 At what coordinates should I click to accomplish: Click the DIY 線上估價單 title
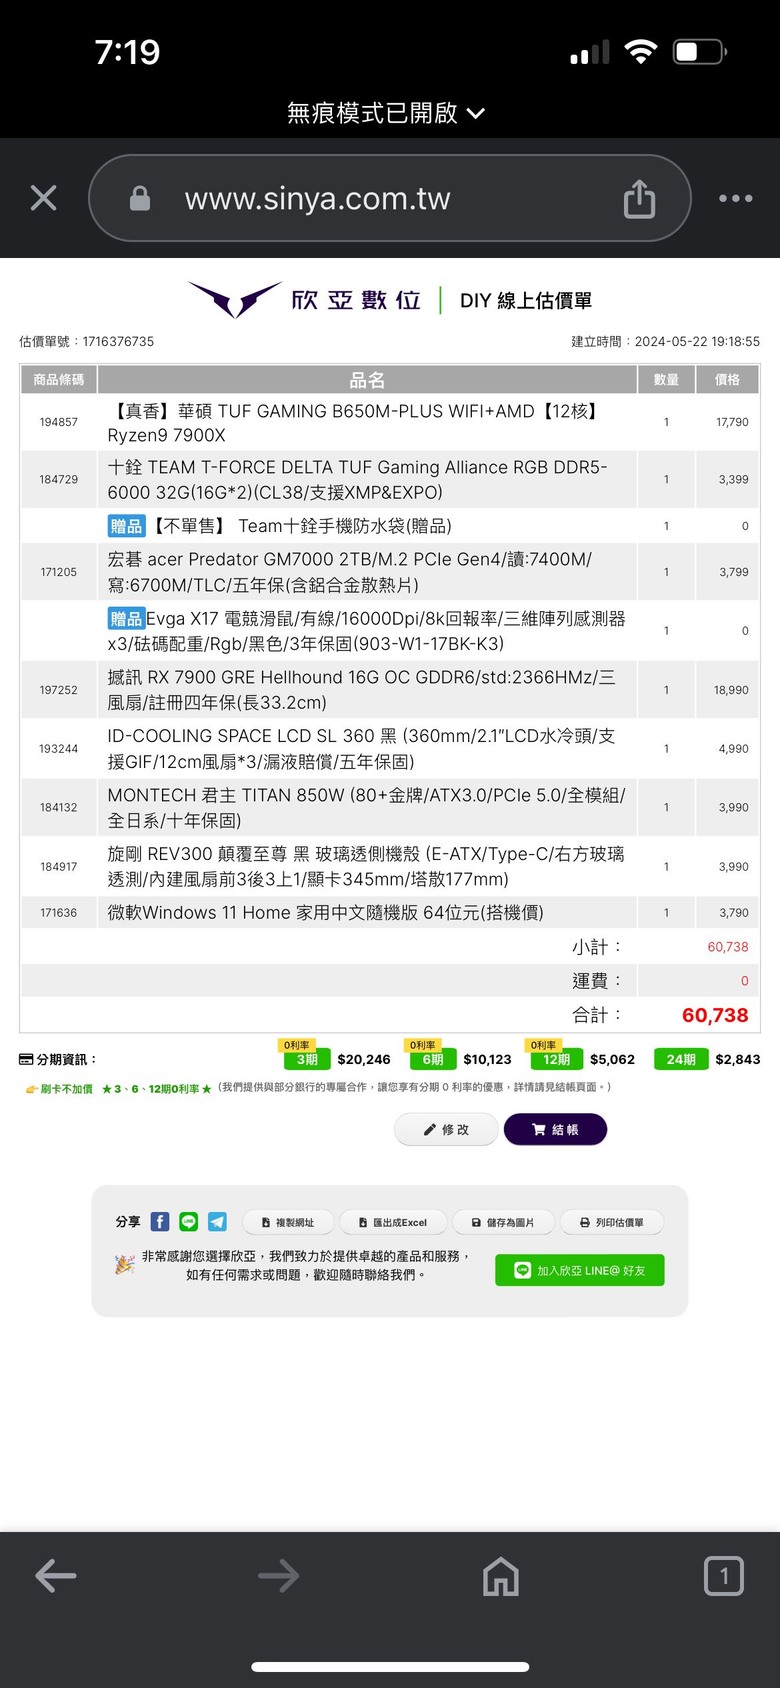tap(526, 300)
